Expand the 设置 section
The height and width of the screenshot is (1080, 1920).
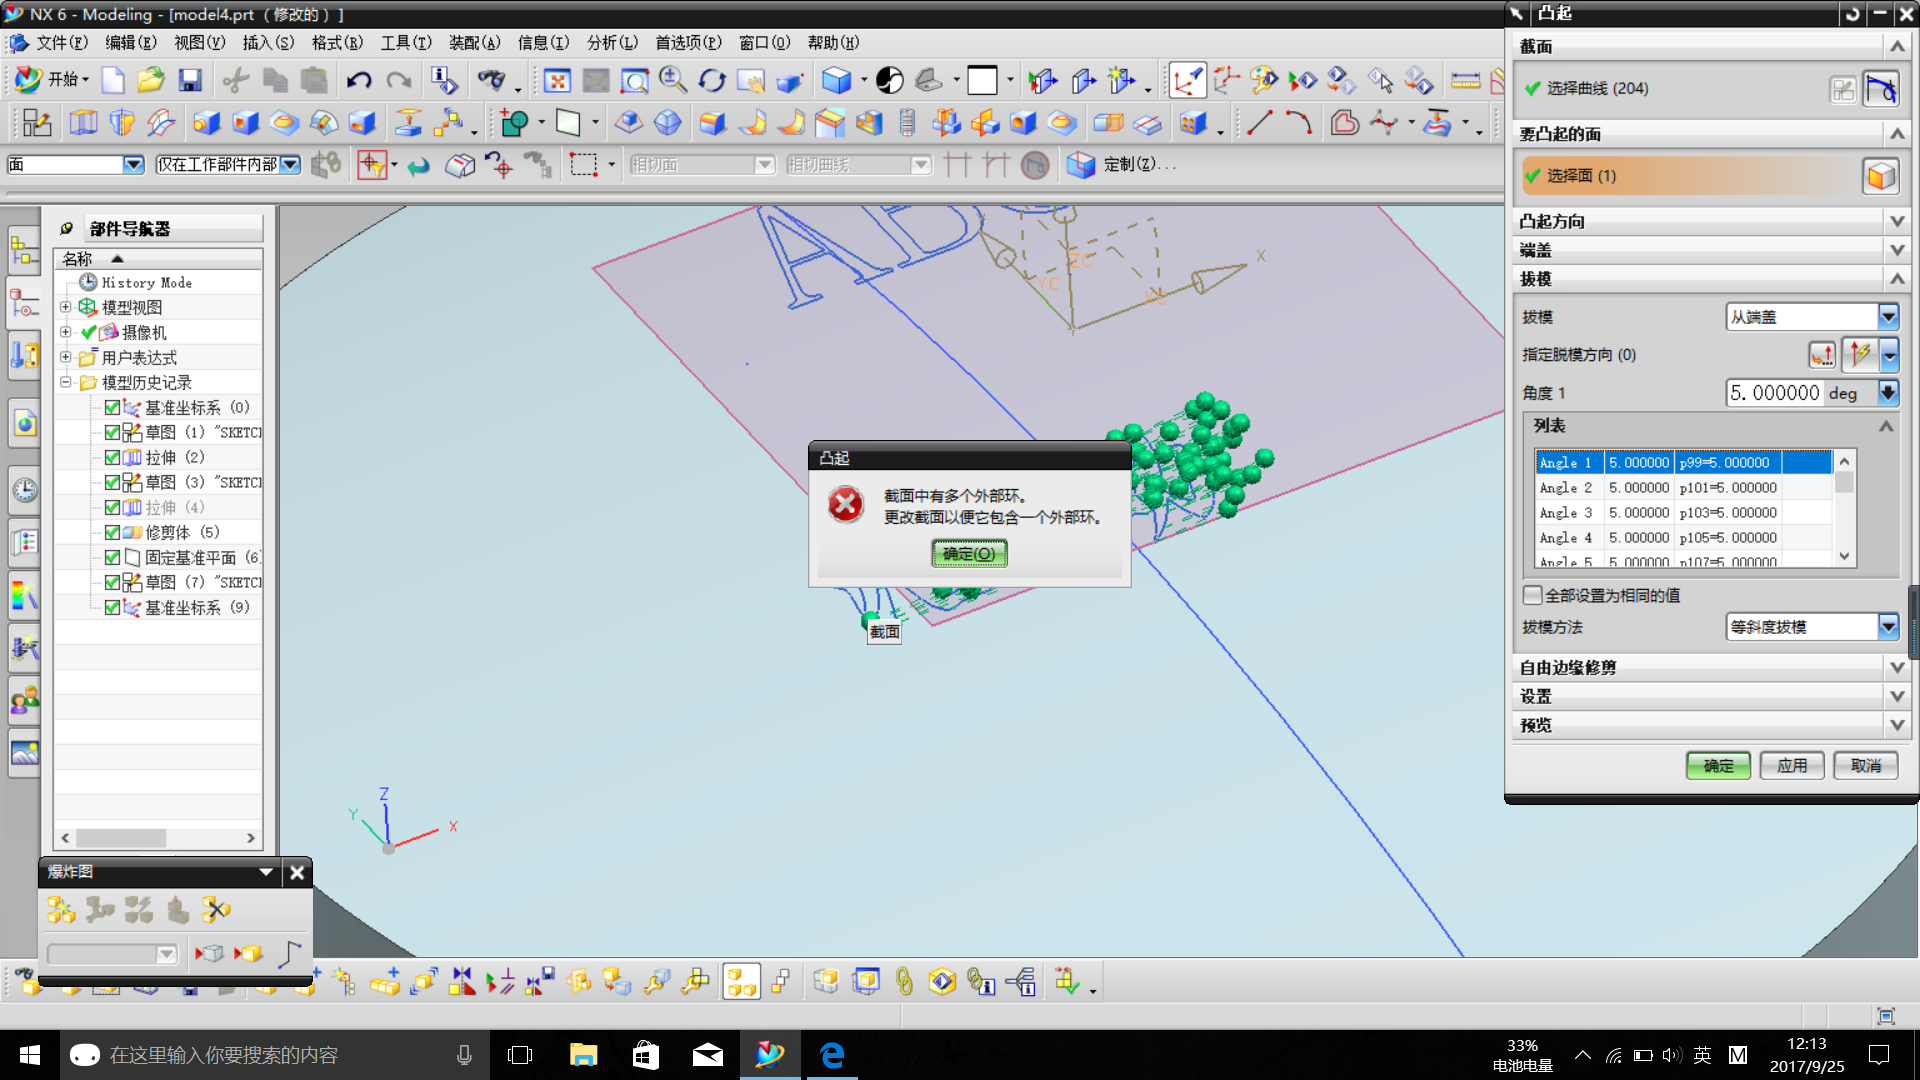tap(1712, 696)
